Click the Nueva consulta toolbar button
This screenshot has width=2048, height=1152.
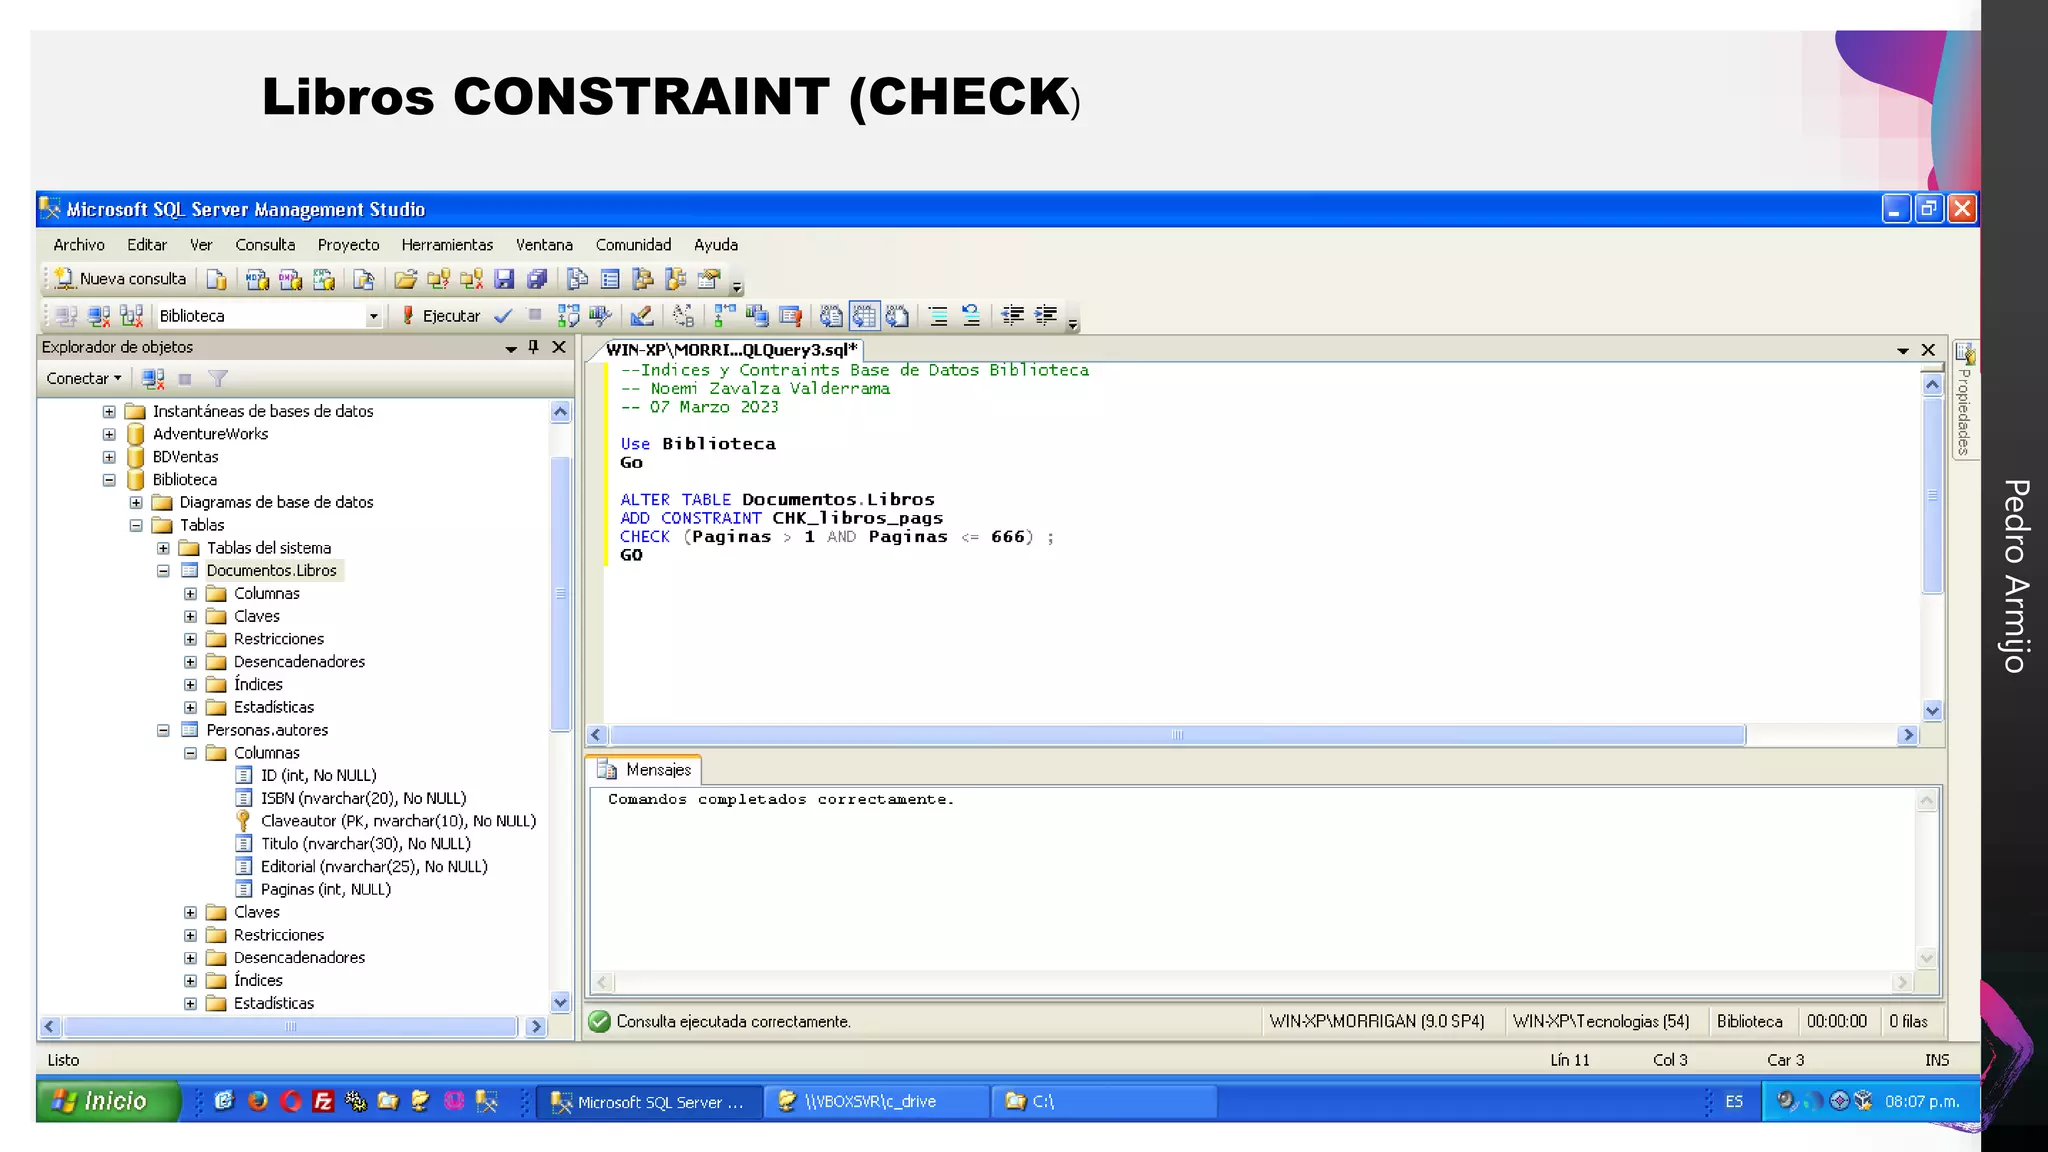pyautogui.click(x=121, y=279)
